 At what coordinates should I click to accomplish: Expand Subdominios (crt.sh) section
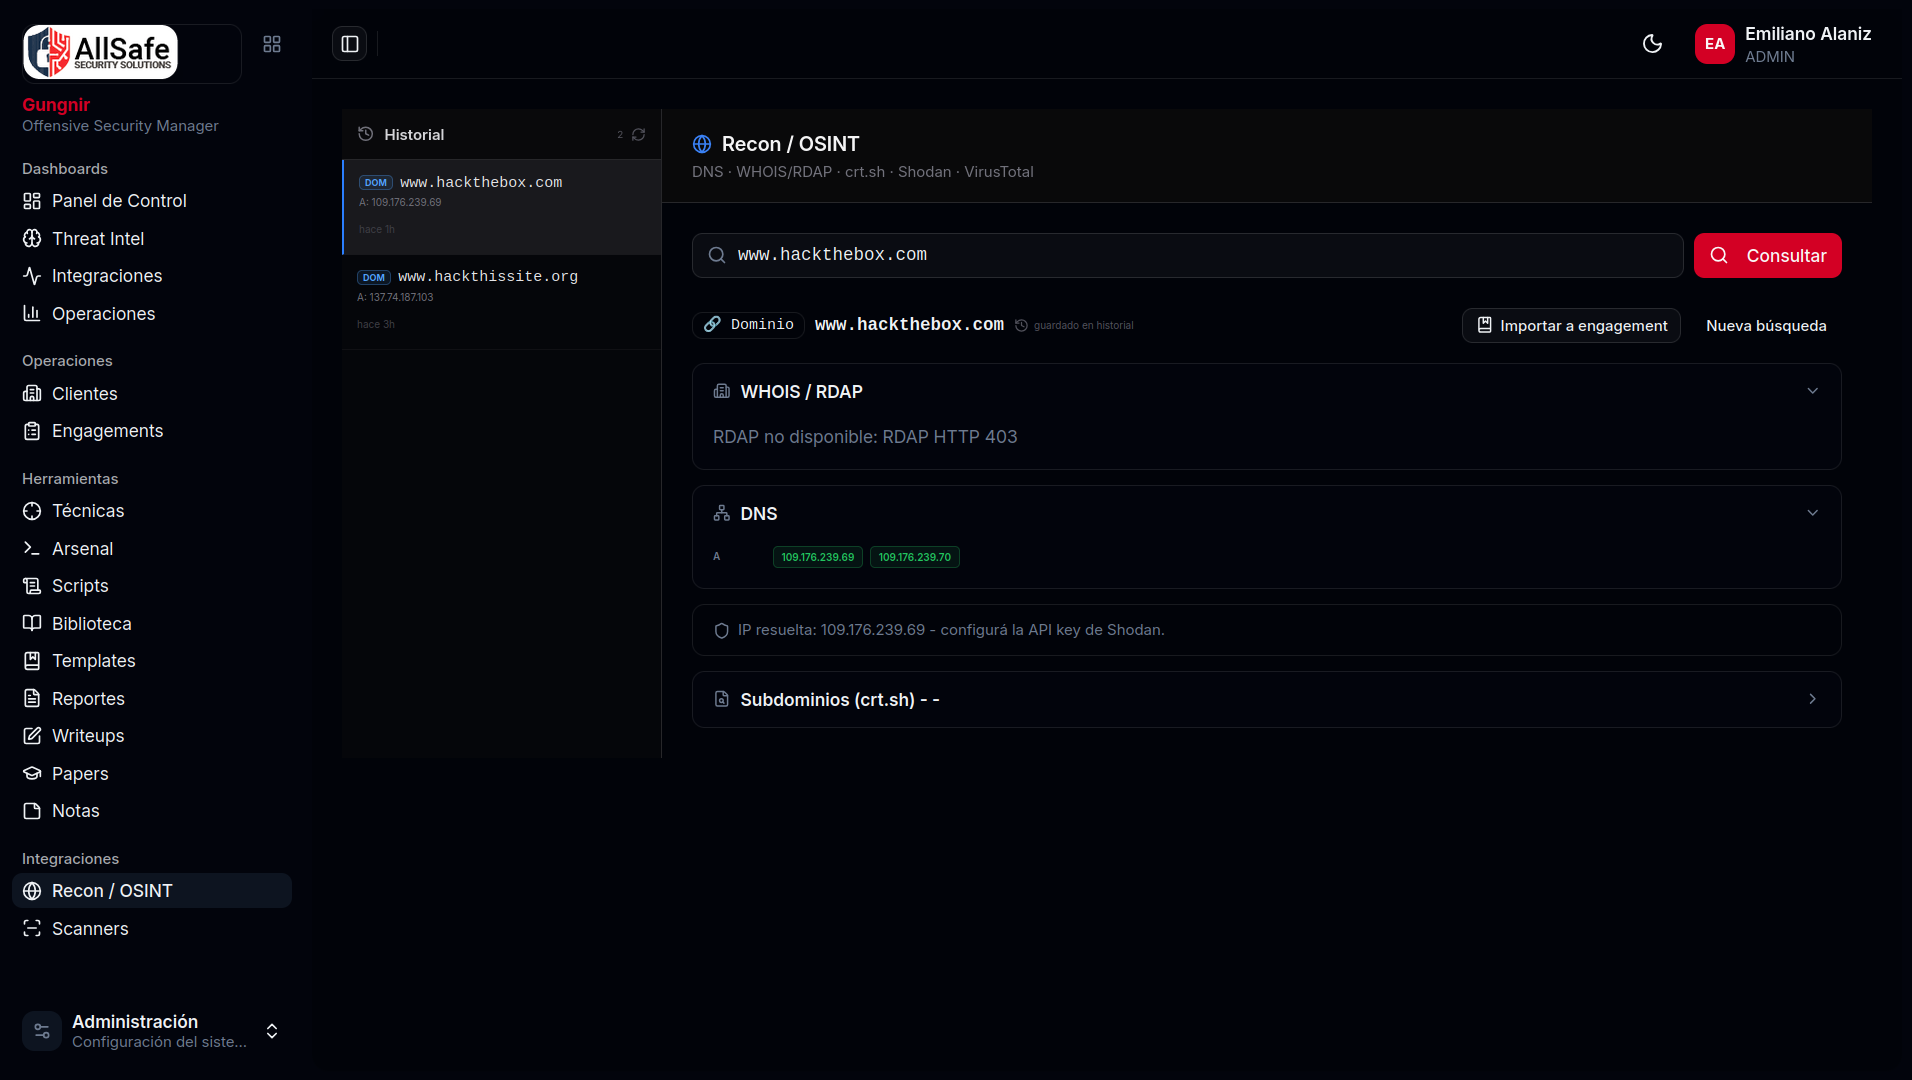[x=1812, y=699]
